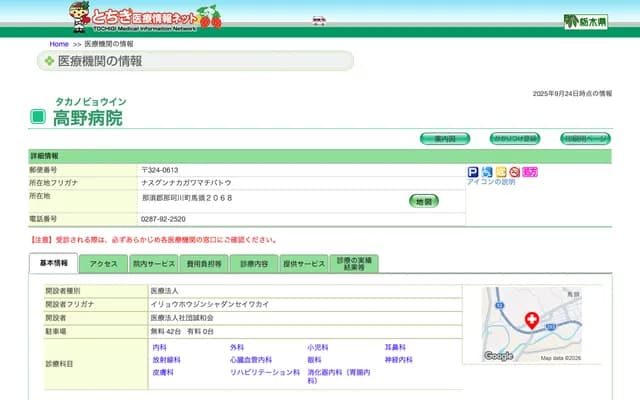640x400 pixels.
Task: Click the yellow facility icon beside wheelchair icon
Action: pos(501,172)
